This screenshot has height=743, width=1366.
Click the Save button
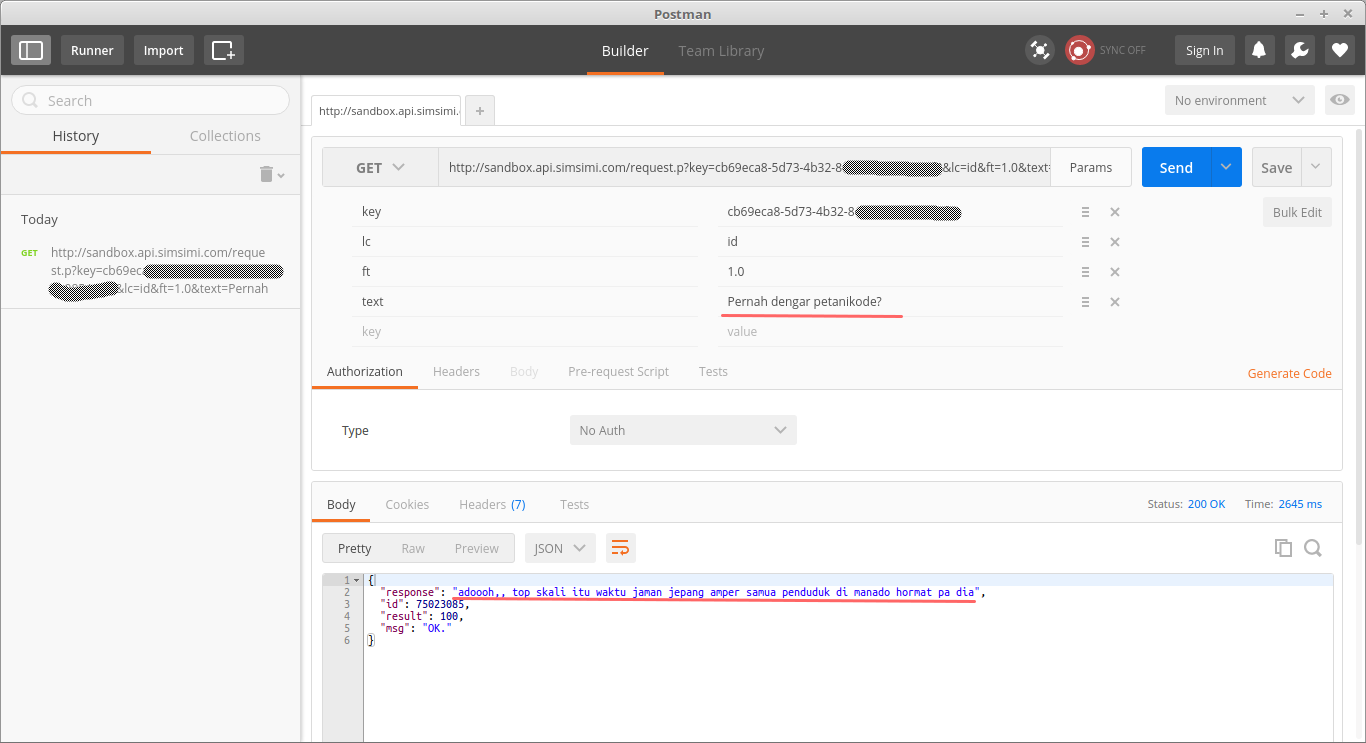(1277, 168)
